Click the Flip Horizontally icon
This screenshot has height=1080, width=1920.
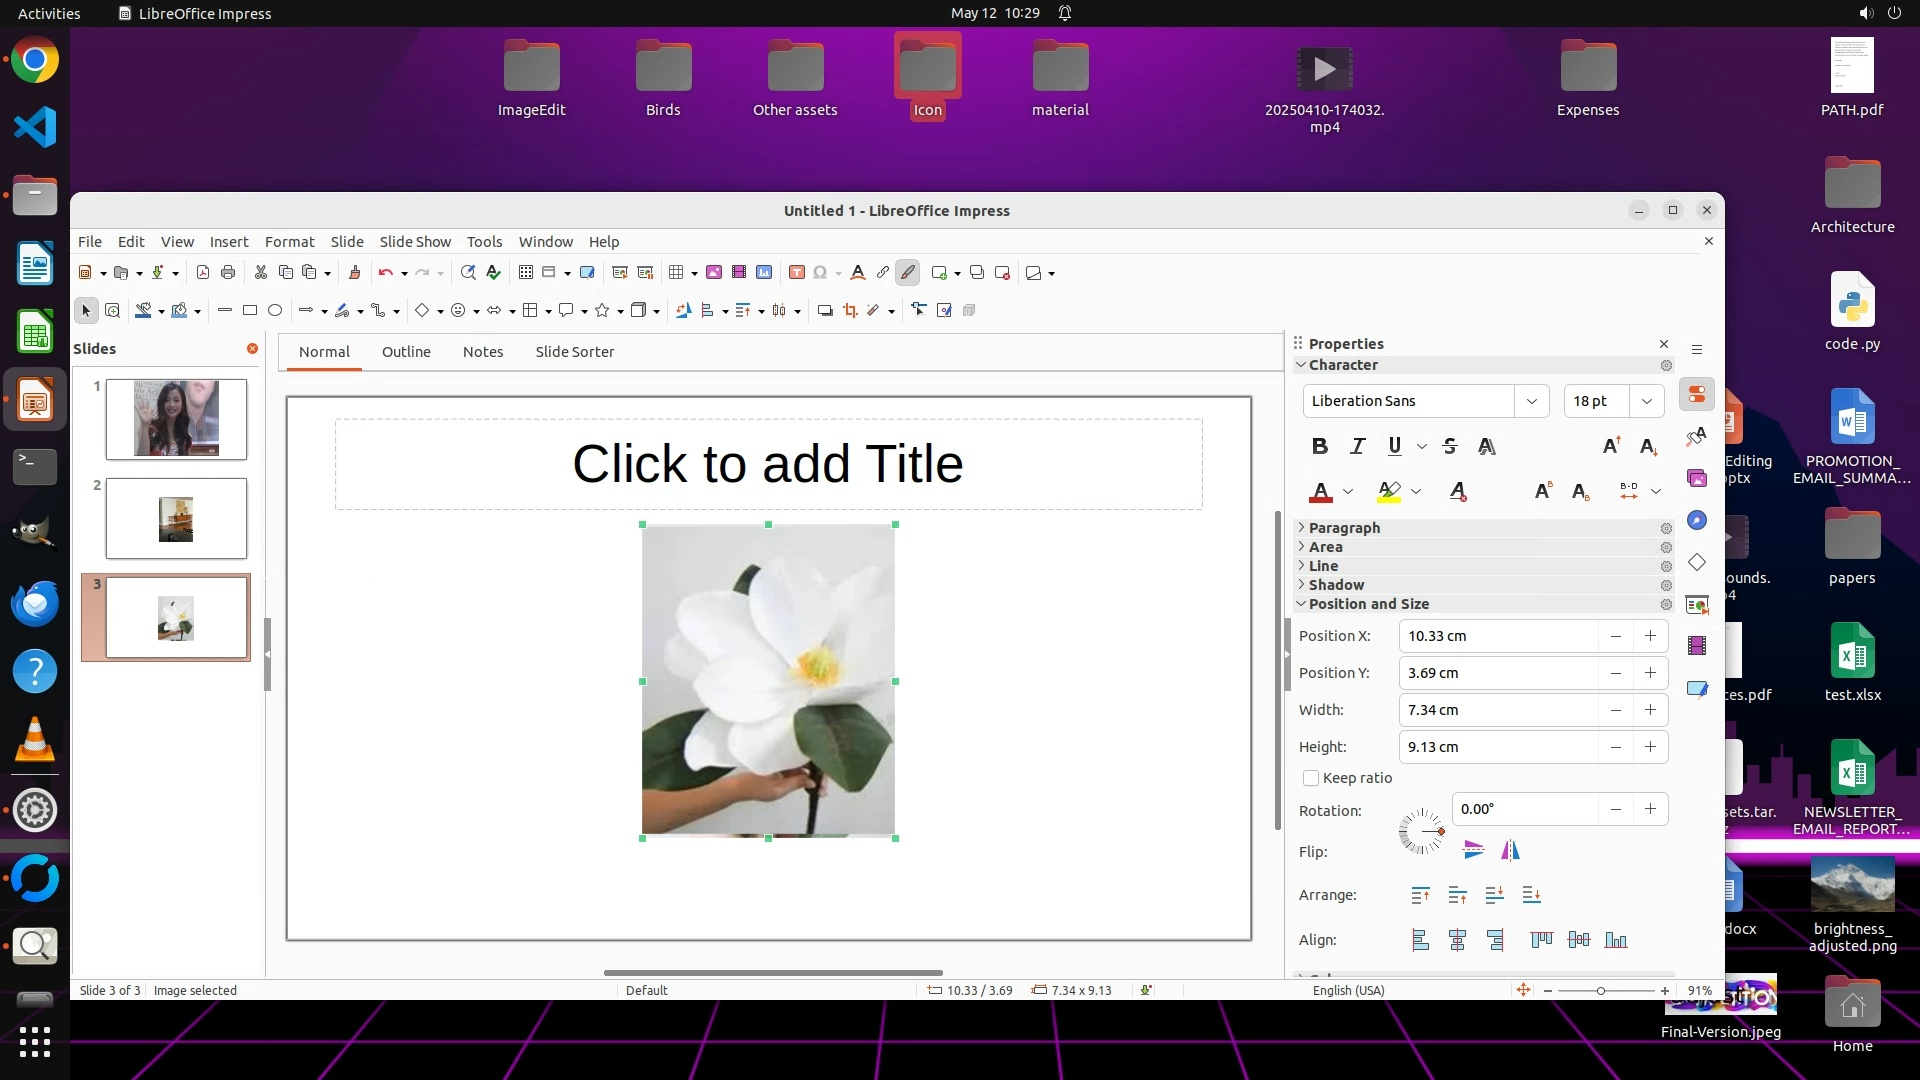[x=1510, y=851]
